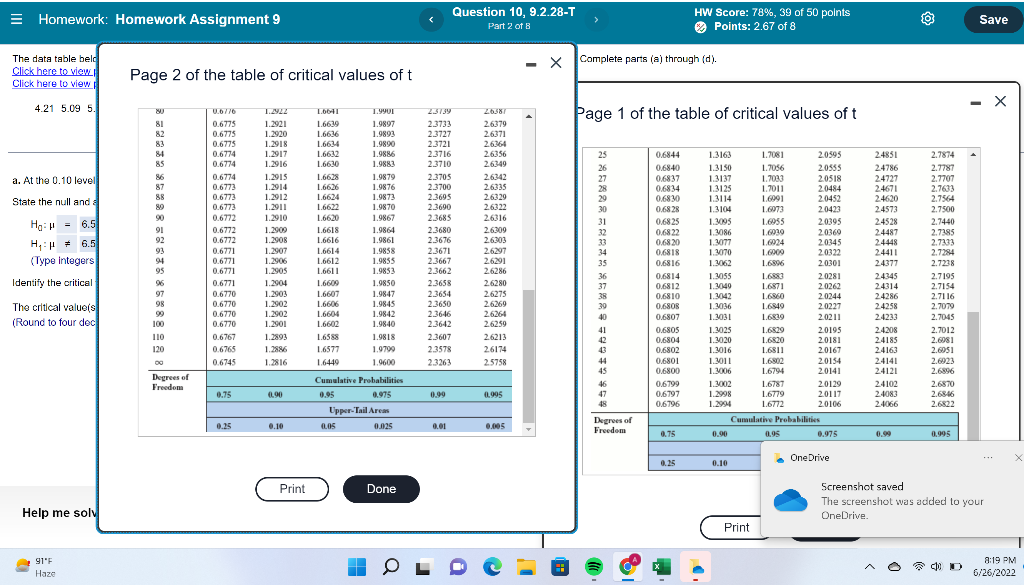This screenshot has height=585, width=1024.
Task: Open the volume tray icon
Action: click(937, 566)
